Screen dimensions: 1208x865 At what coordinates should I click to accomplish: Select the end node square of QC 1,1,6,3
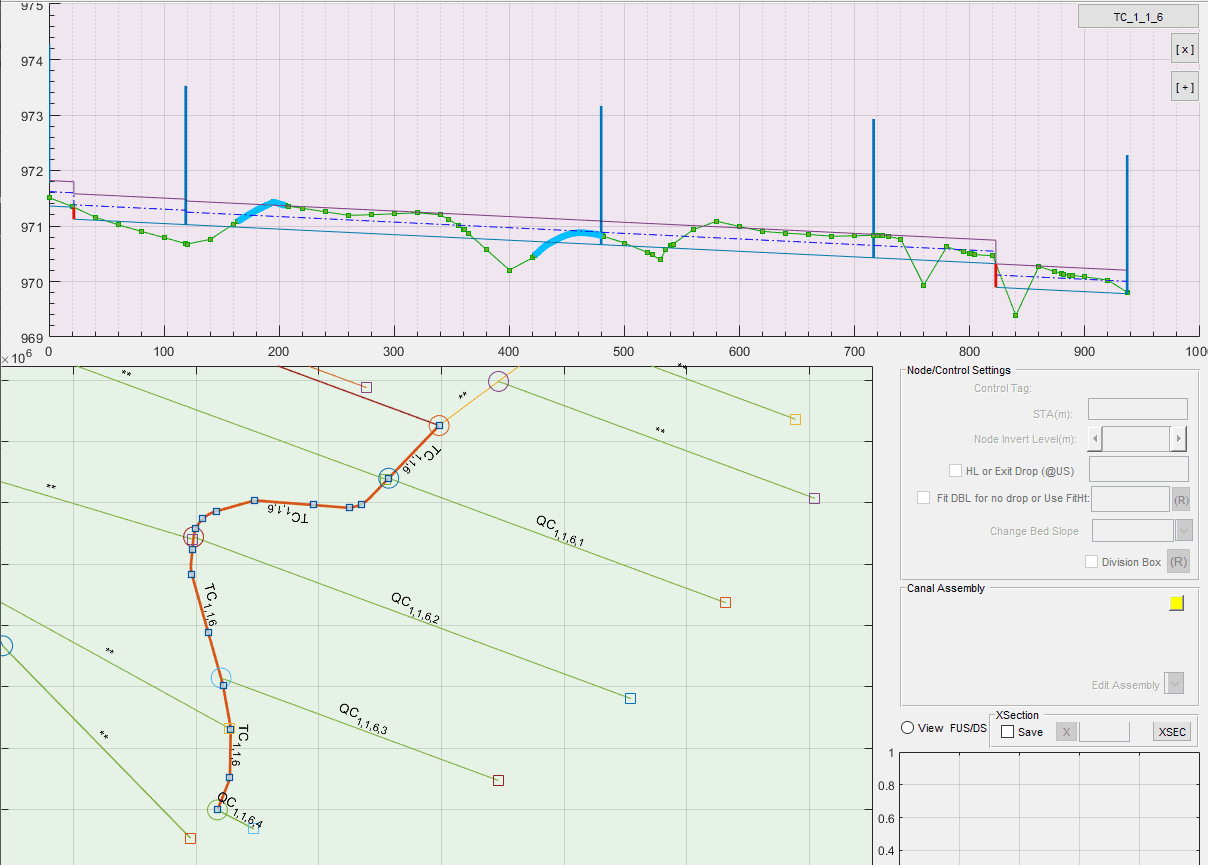(498, 780)
